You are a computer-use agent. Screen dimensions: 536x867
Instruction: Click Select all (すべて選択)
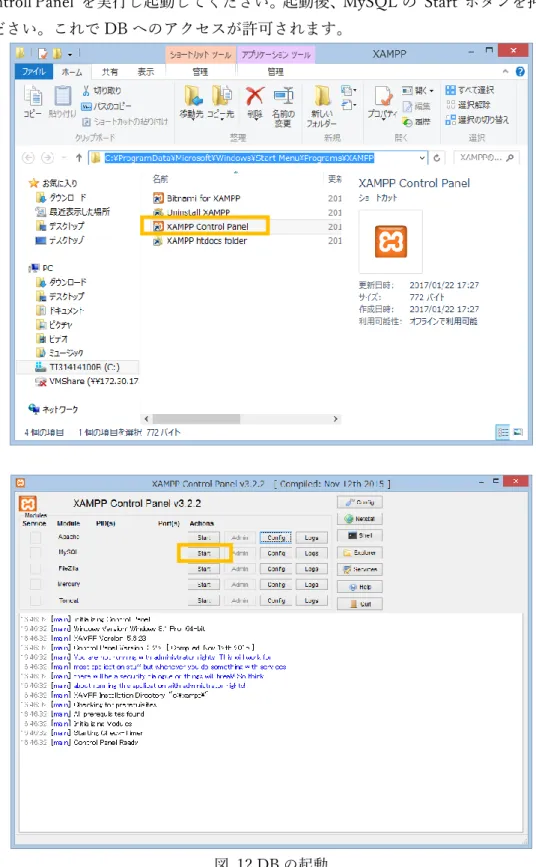[x=470, y=90]
